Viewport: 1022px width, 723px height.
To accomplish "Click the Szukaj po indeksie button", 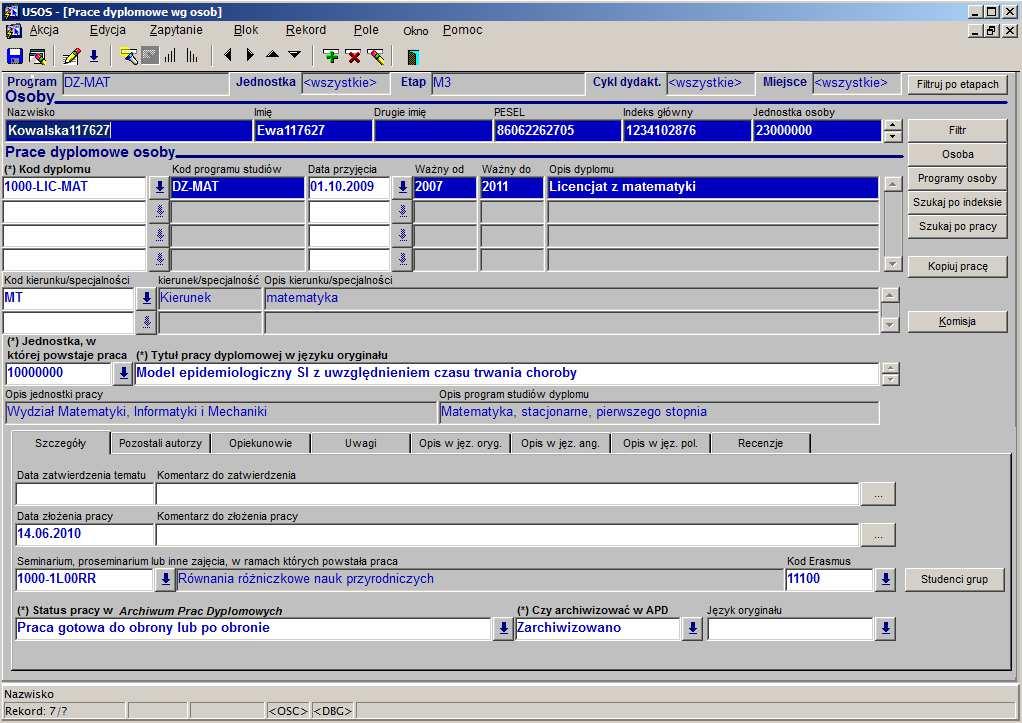I will tap(957, 203).
